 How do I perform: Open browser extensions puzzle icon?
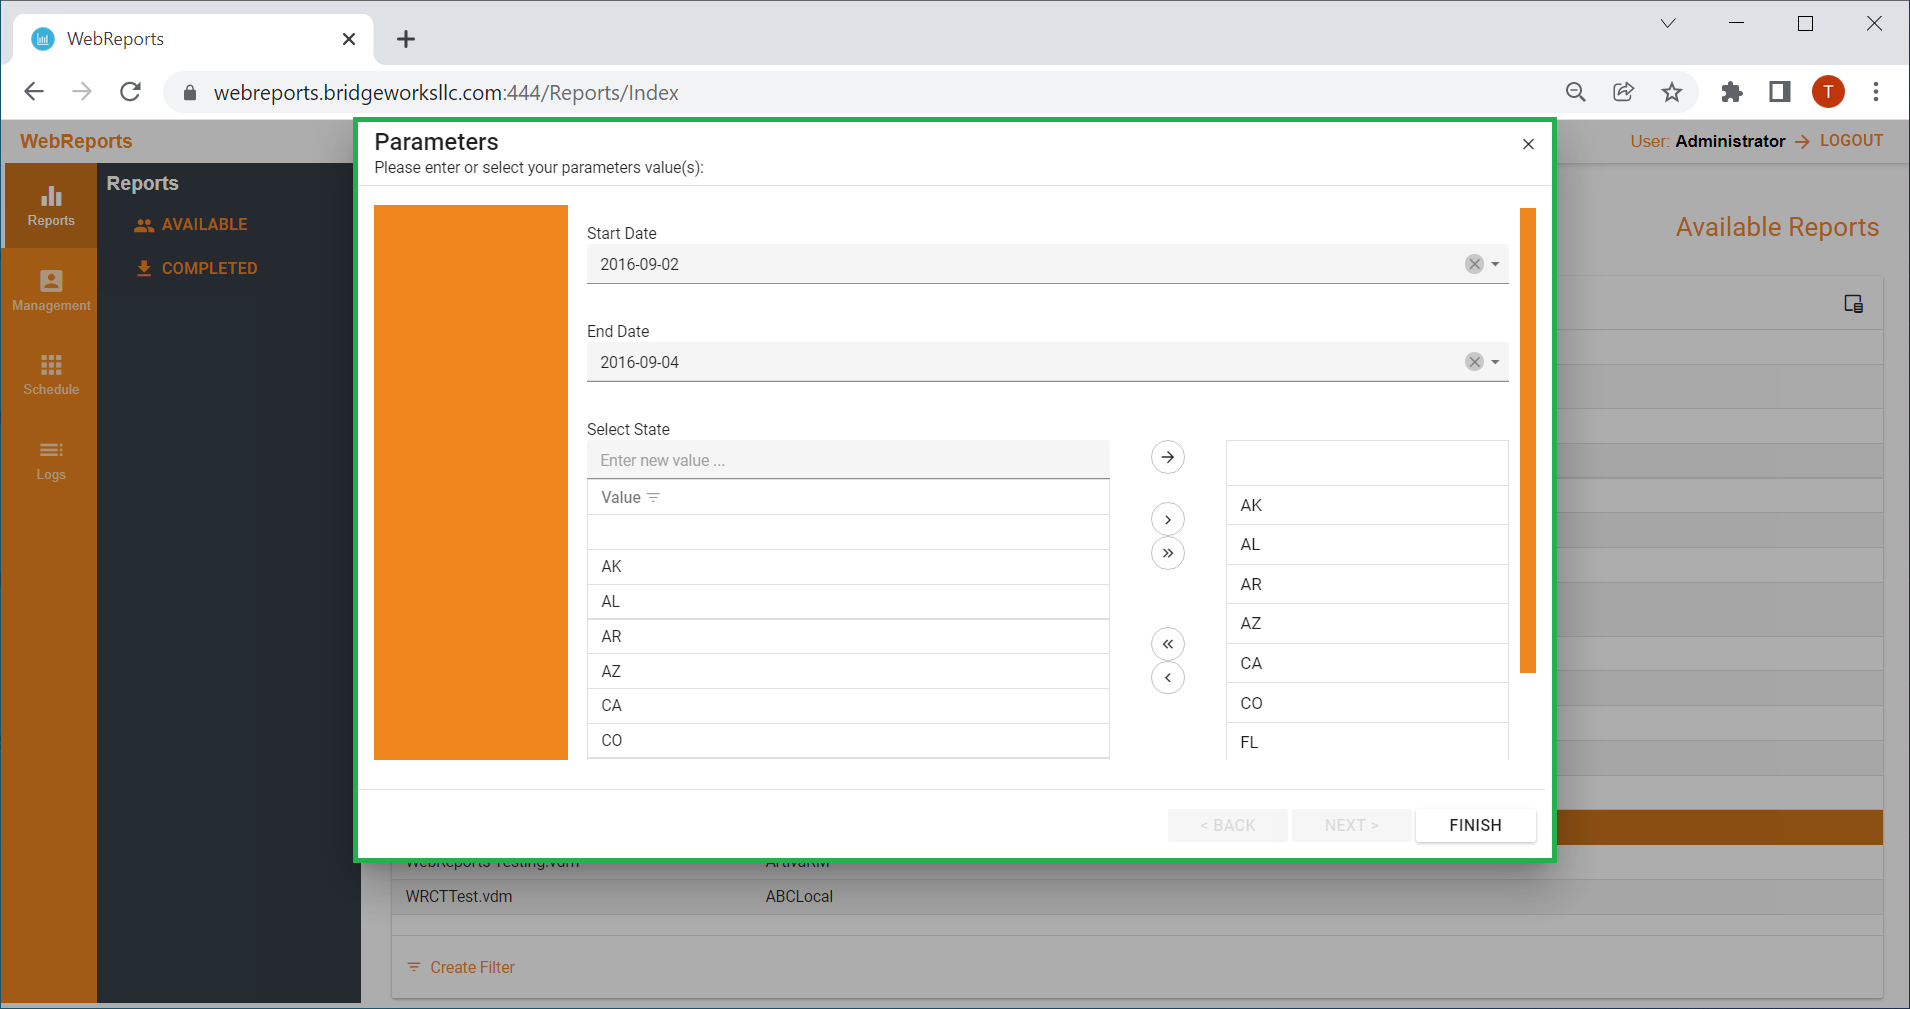click(x=1731, y=92)
